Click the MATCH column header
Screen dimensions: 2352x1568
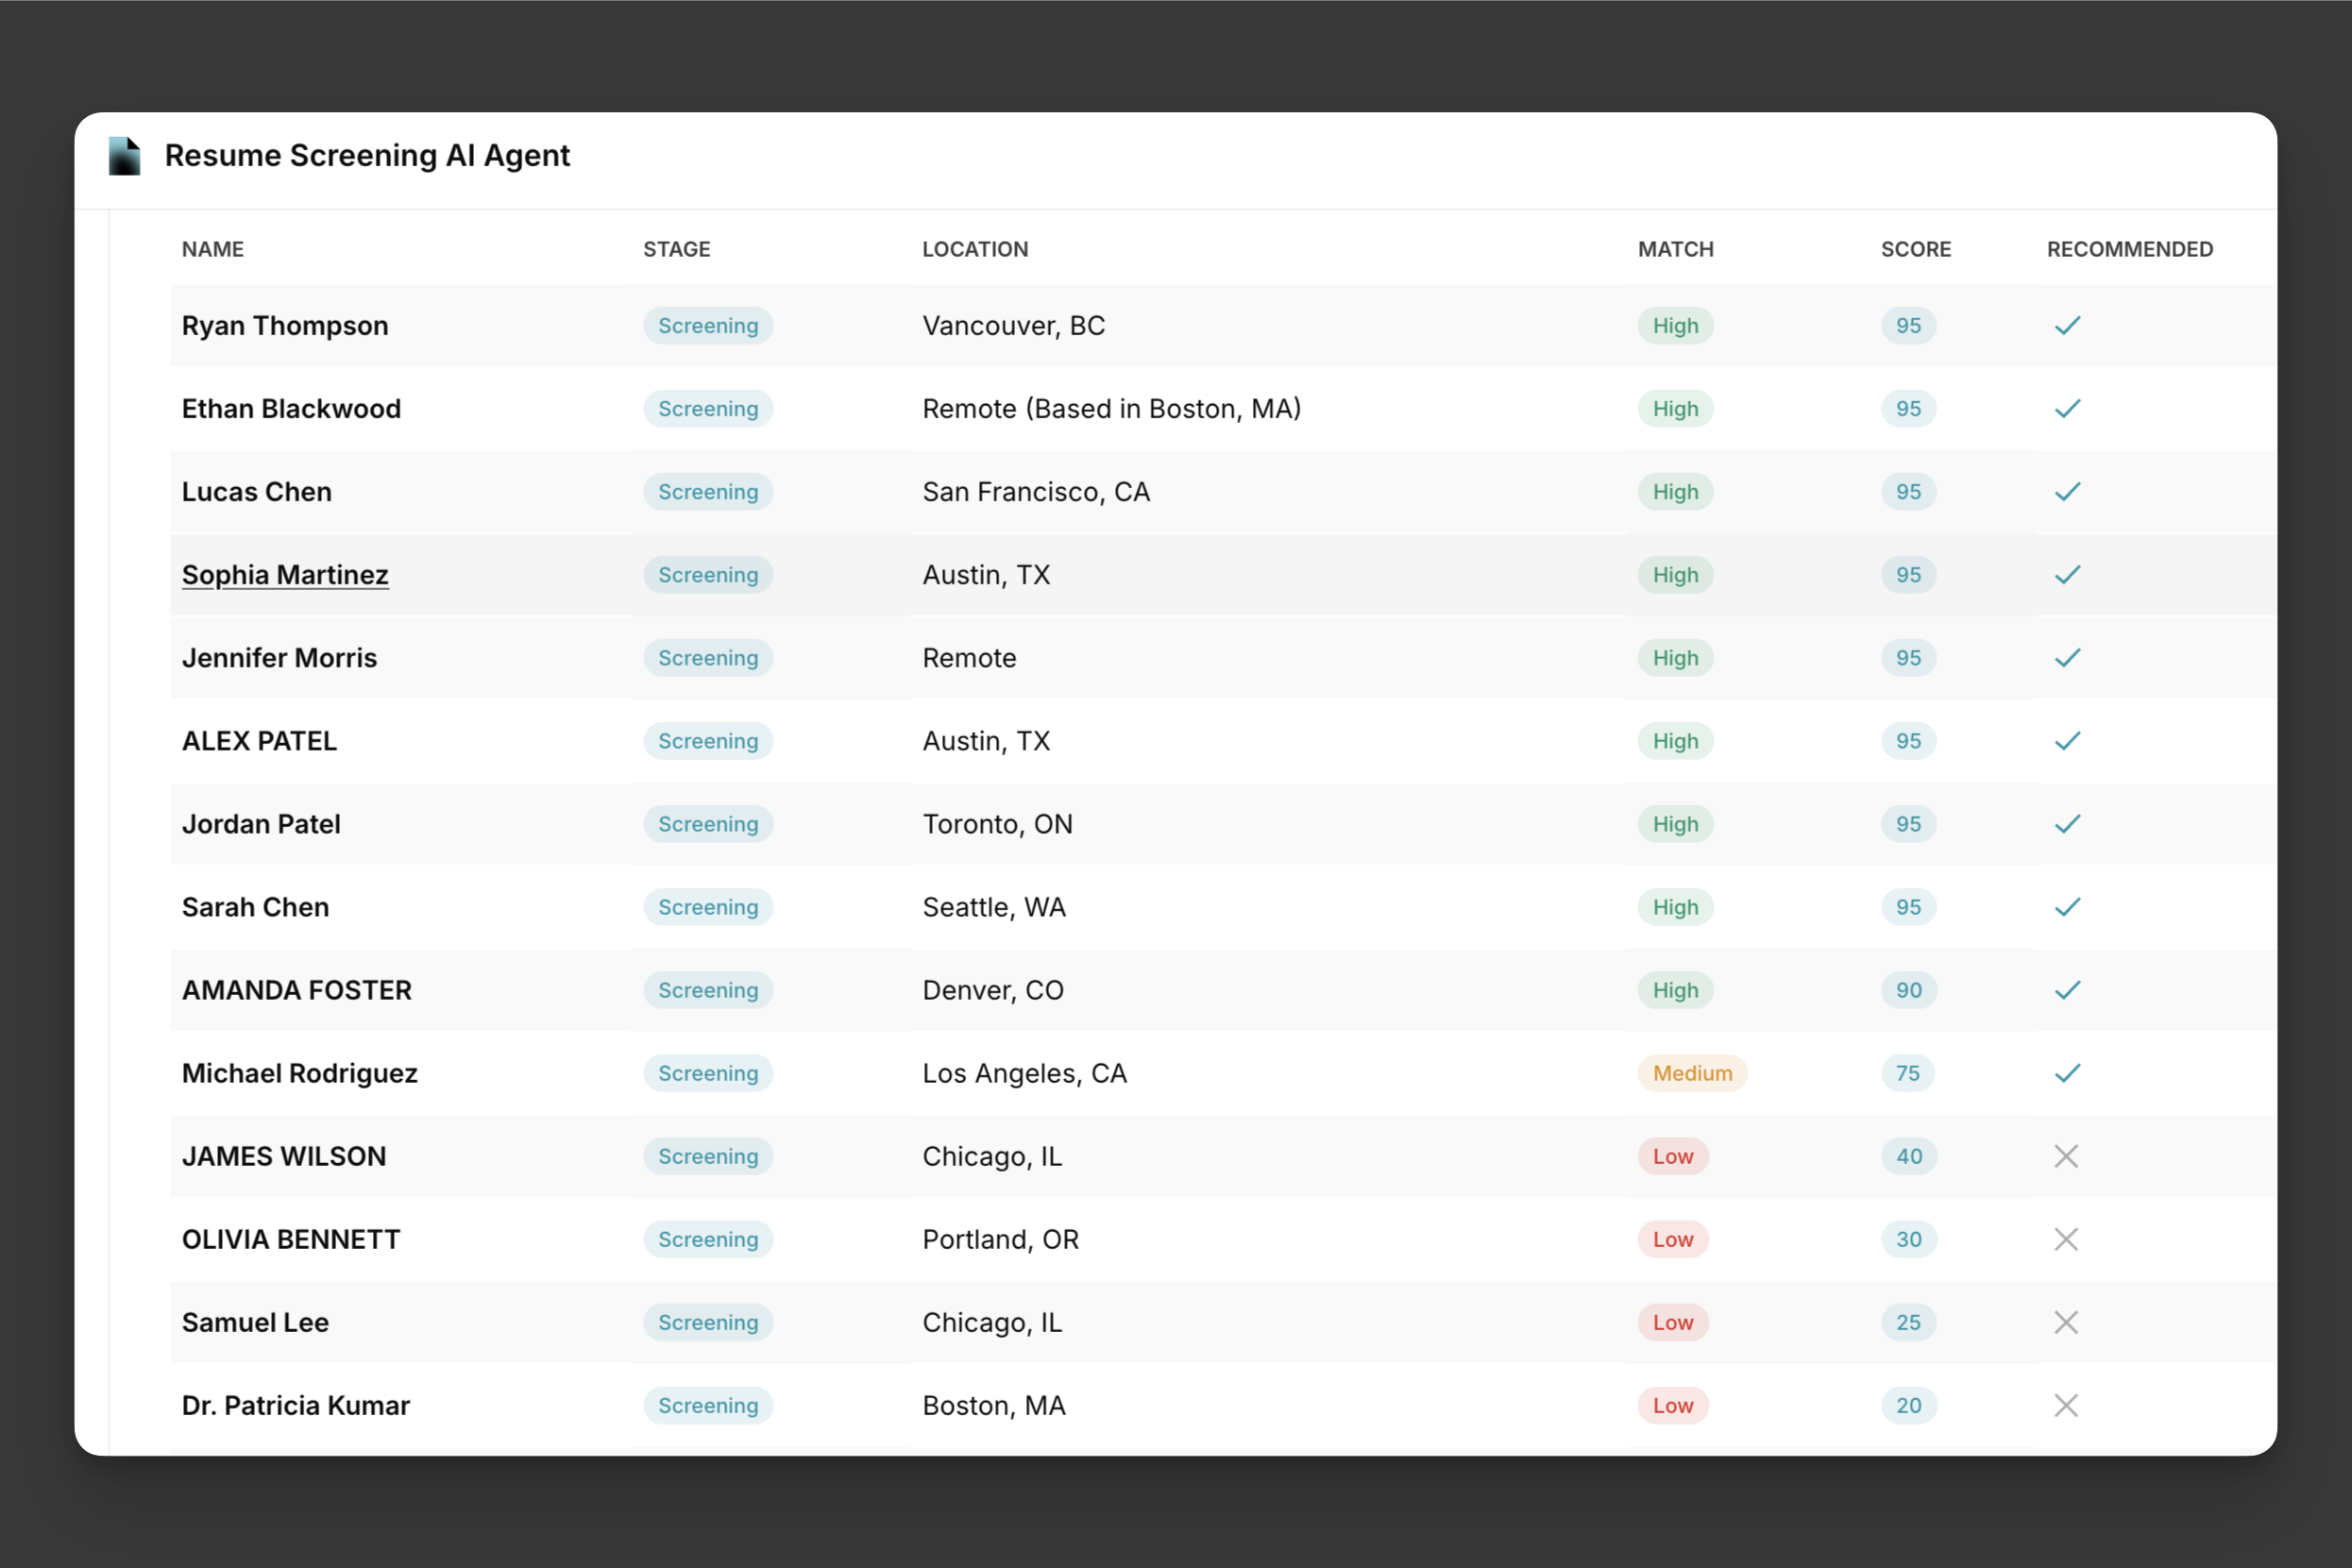click(x=1675, y=249)
